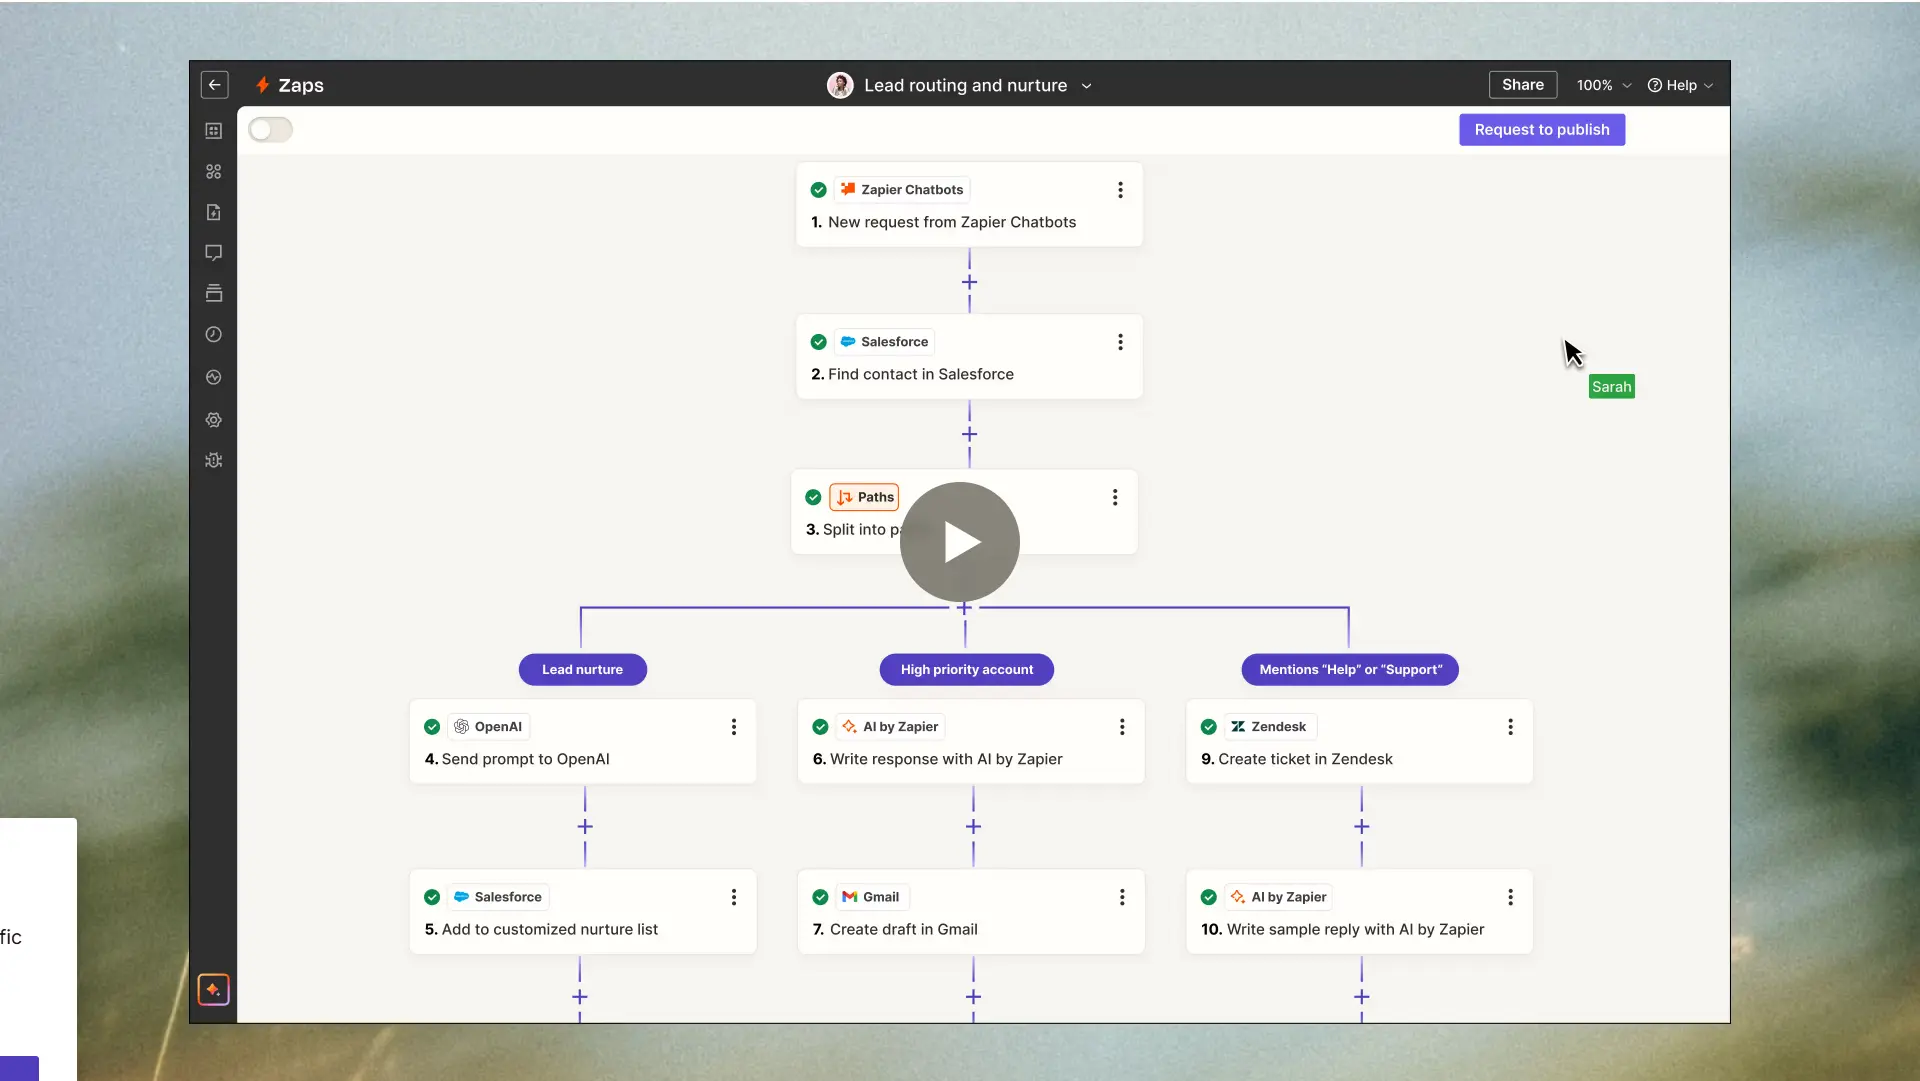Open menu for Find contact in Salesforce

point(1120,342)
